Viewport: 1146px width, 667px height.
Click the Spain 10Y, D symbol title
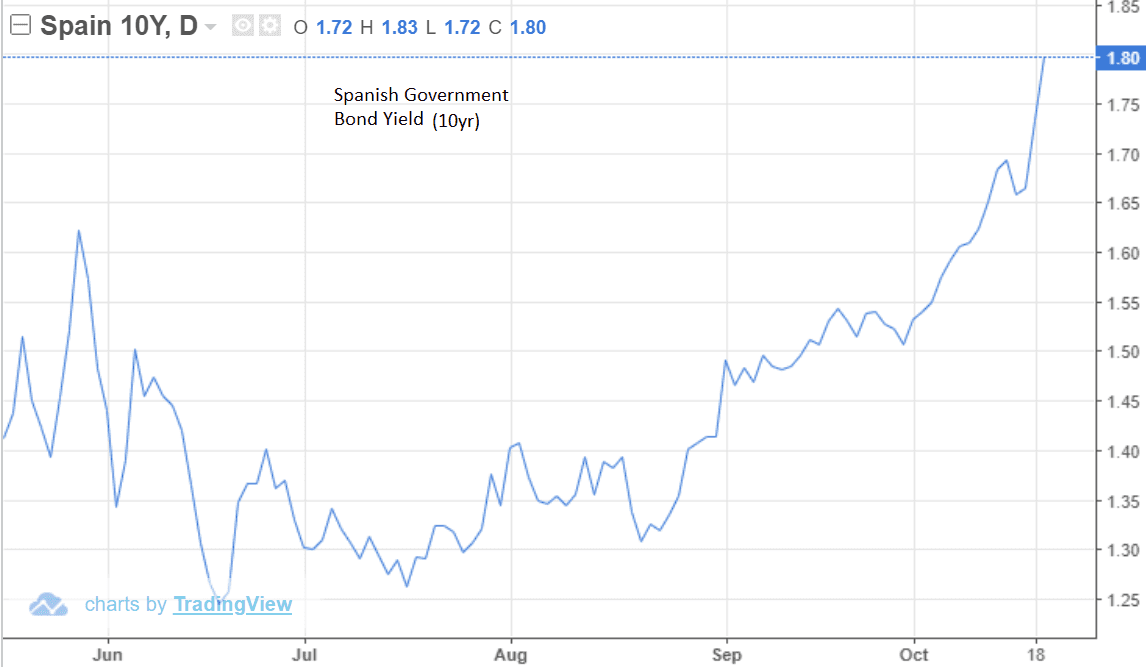coord(118,27)
